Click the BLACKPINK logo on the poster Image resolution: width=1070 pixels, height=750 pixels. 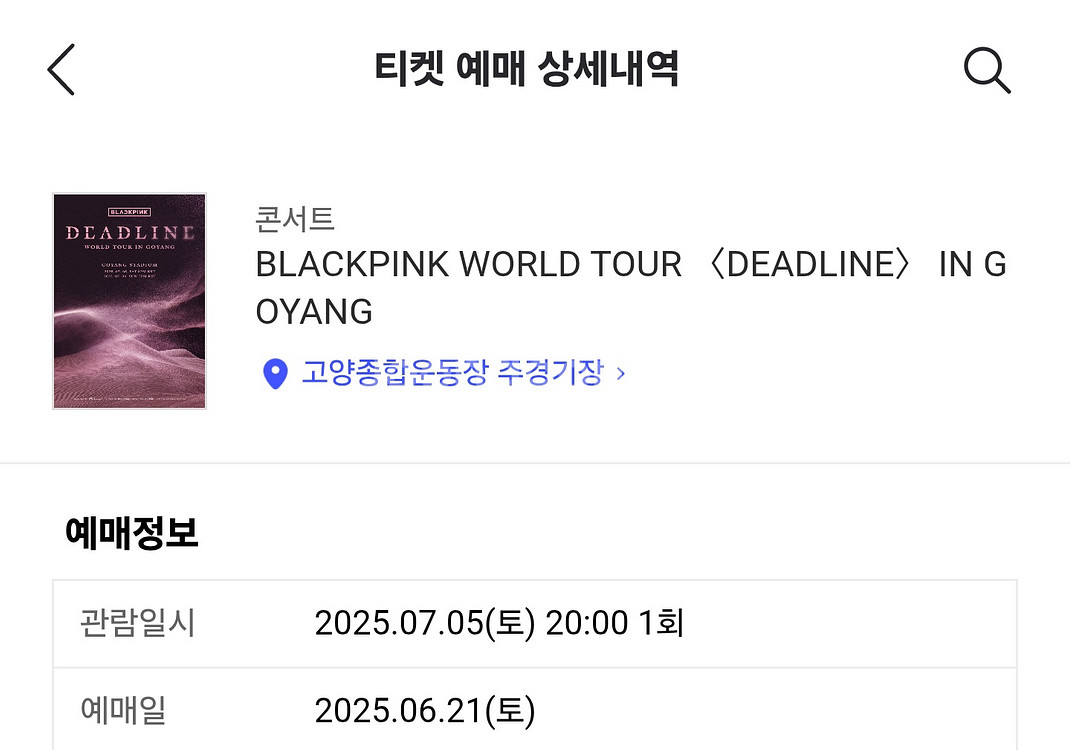pyautogui.click(x=130, y=212)
